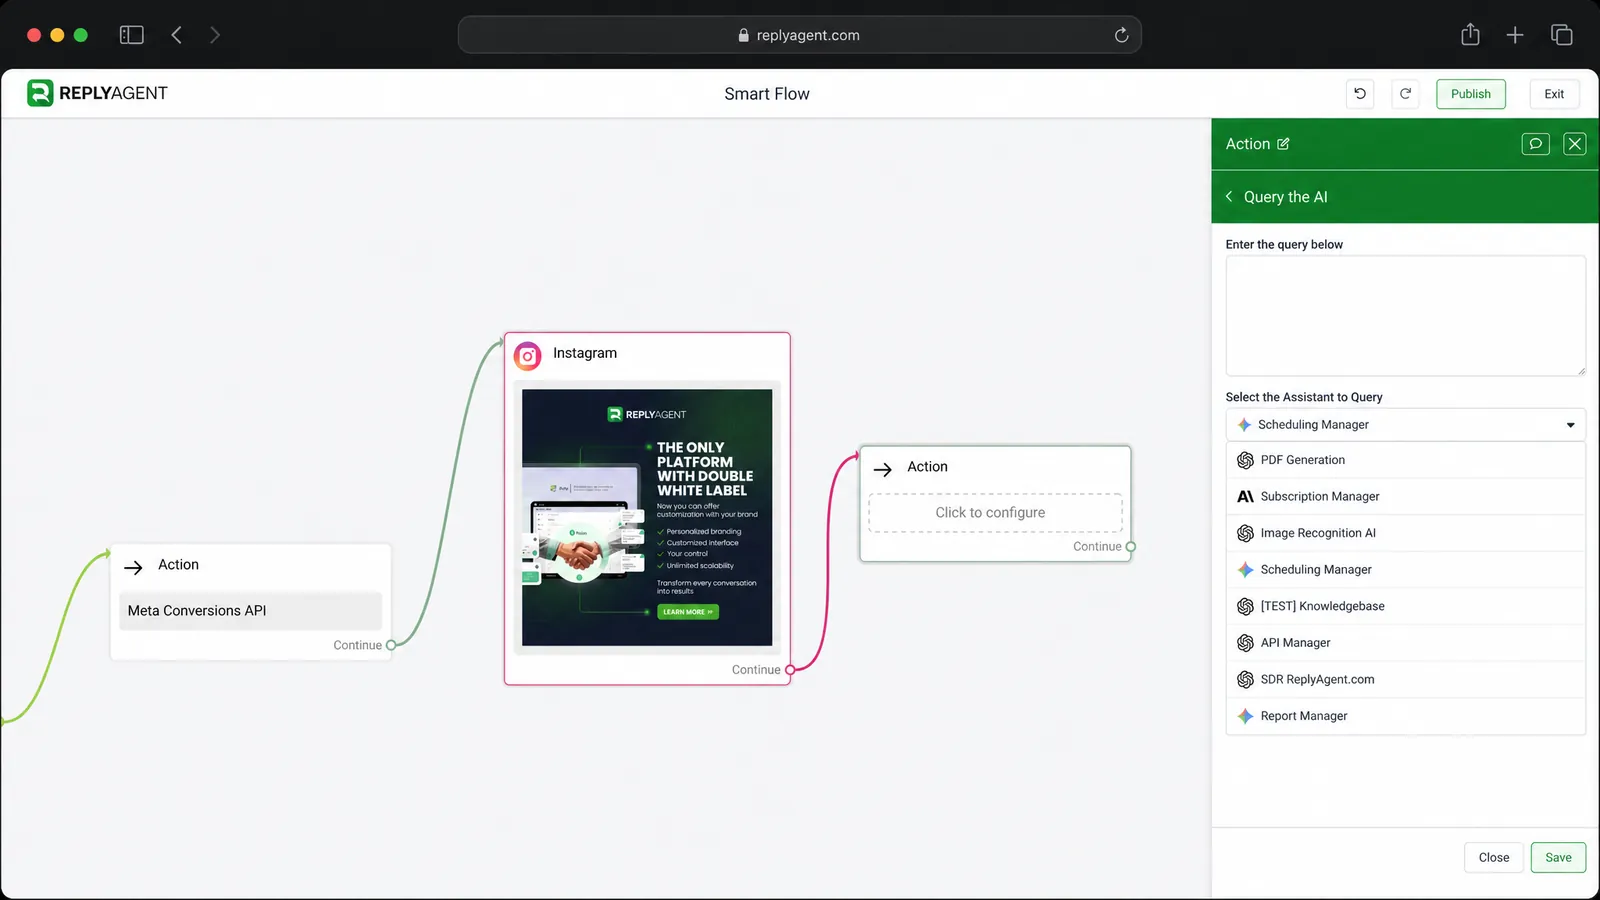Choose API Manager assistant
The height and width of the screenshot is (900, 1600).
click(x=1406, y=643)
